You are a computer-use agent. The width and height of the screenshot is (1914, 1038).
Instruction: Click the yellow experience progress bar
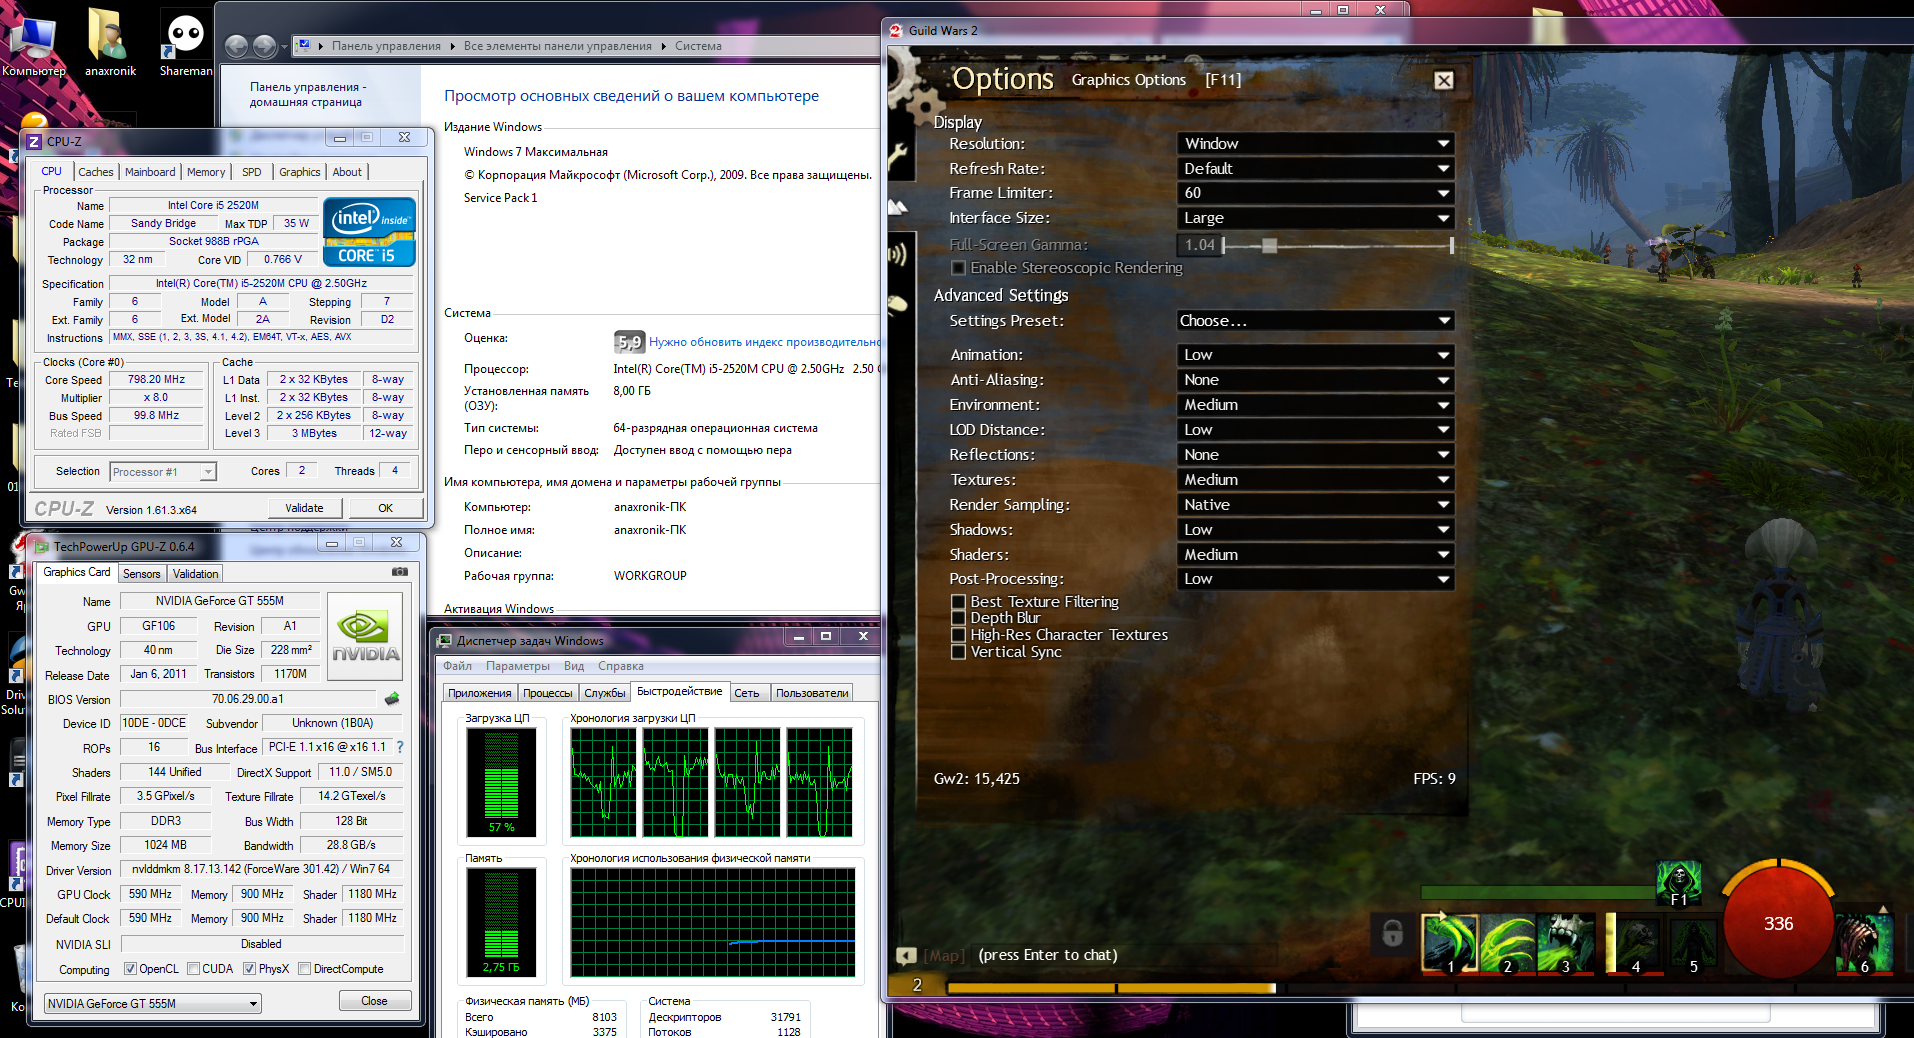[1111, 988]
